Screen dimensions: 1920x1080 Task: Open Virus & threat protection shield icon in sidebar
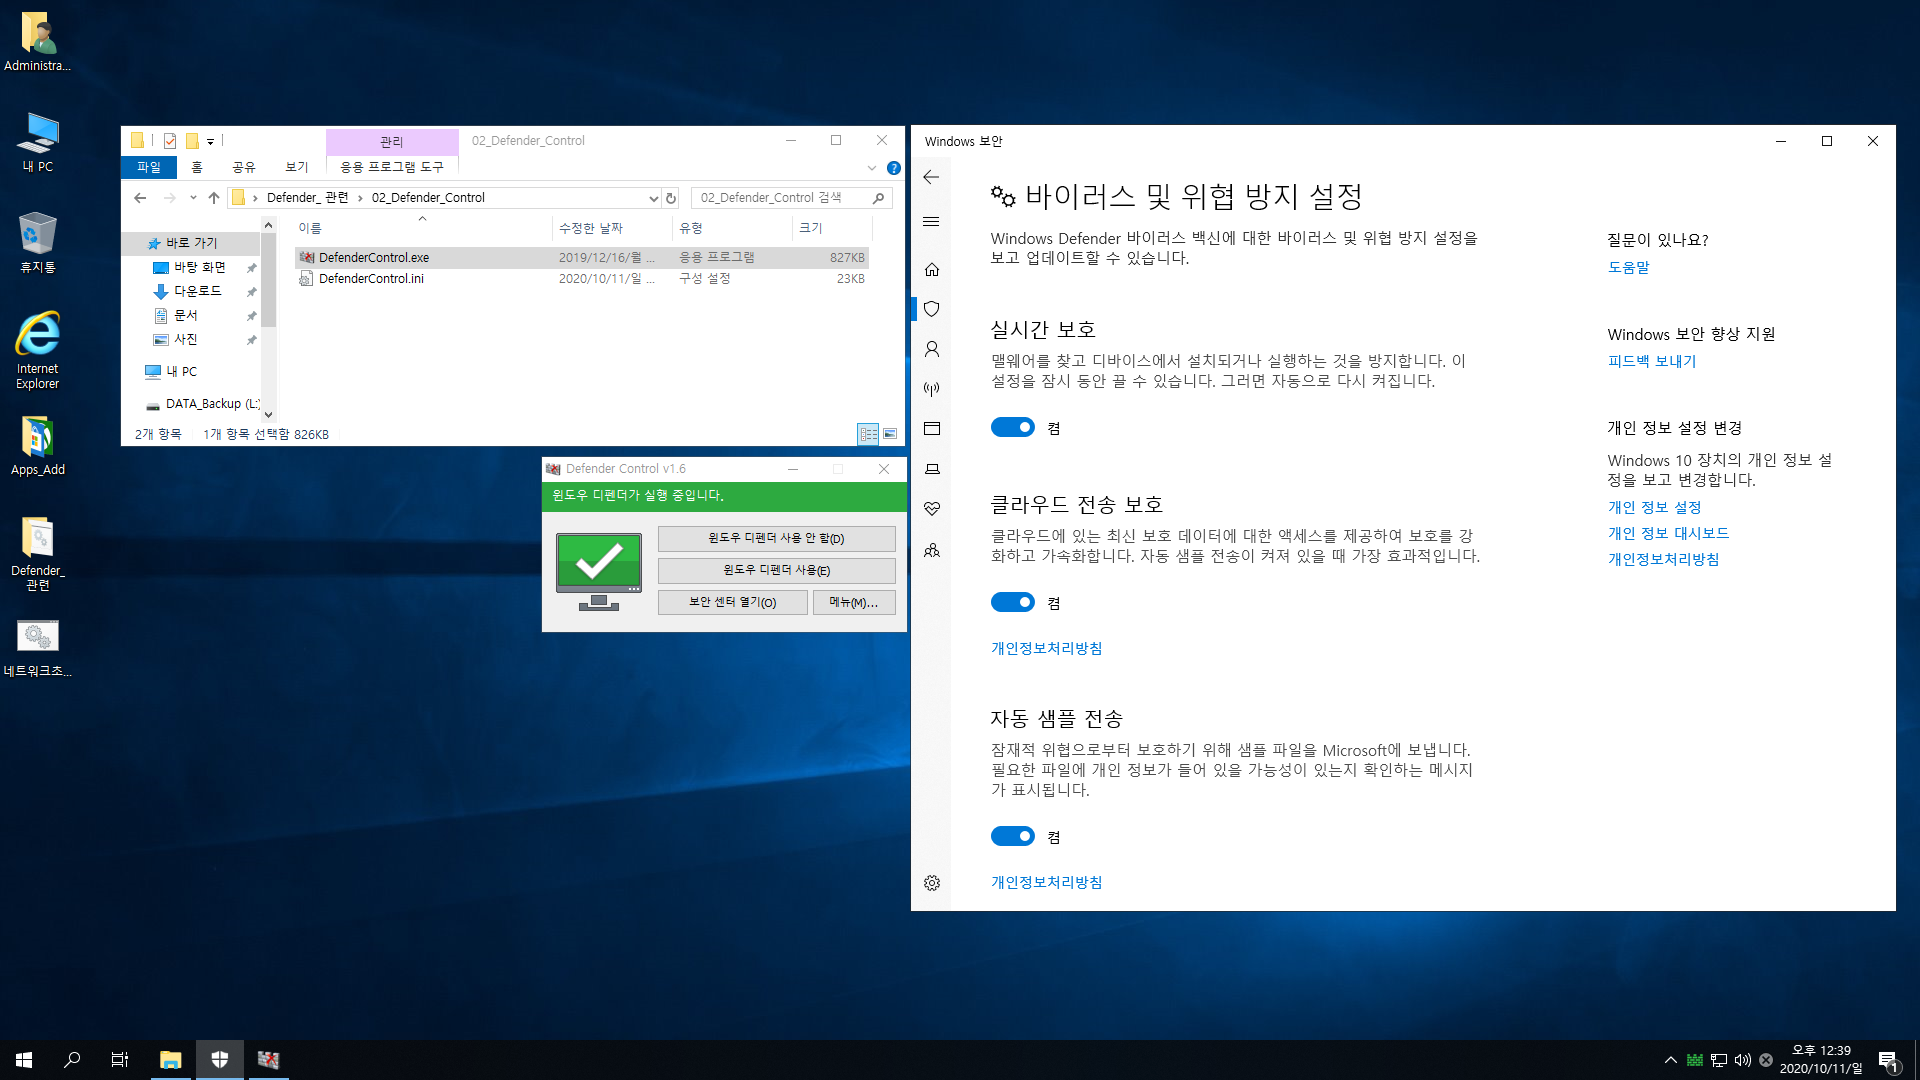(932, 309)
